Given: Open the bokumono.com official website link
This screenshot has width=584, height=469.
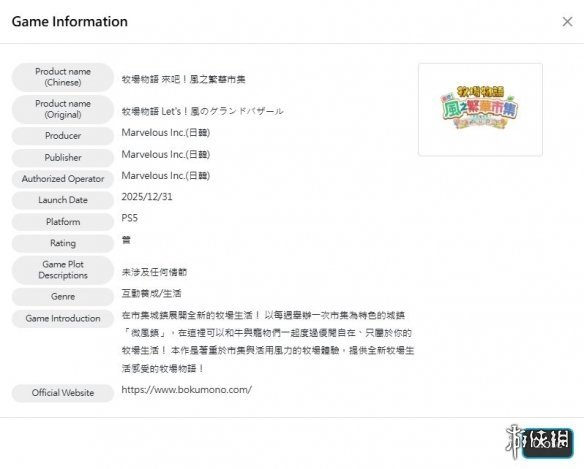Looking at the screenshot, I should tap(187, 390).
